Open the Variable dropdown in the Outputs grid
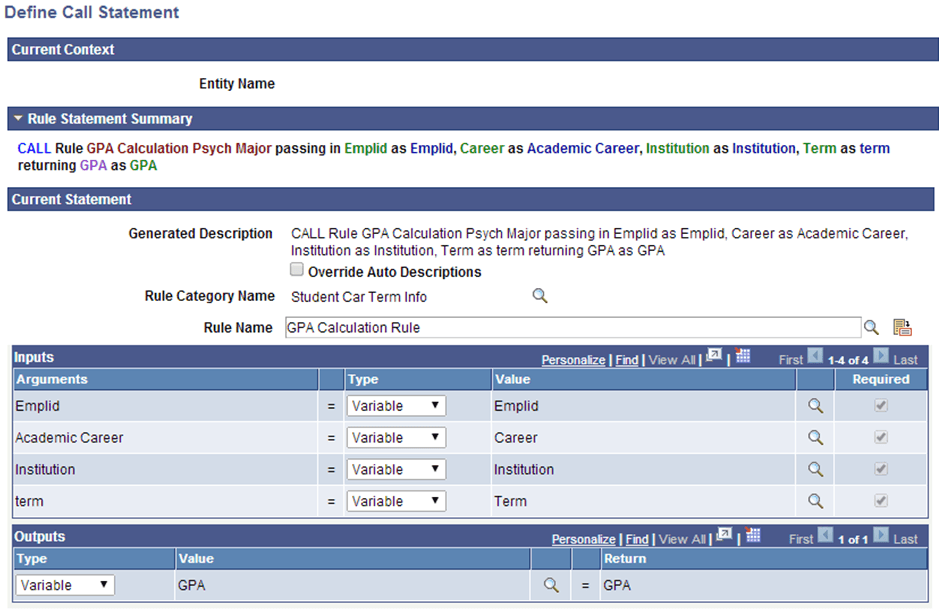Image resolution: width=939 pixels, height=614 pixels. (64, 584)
